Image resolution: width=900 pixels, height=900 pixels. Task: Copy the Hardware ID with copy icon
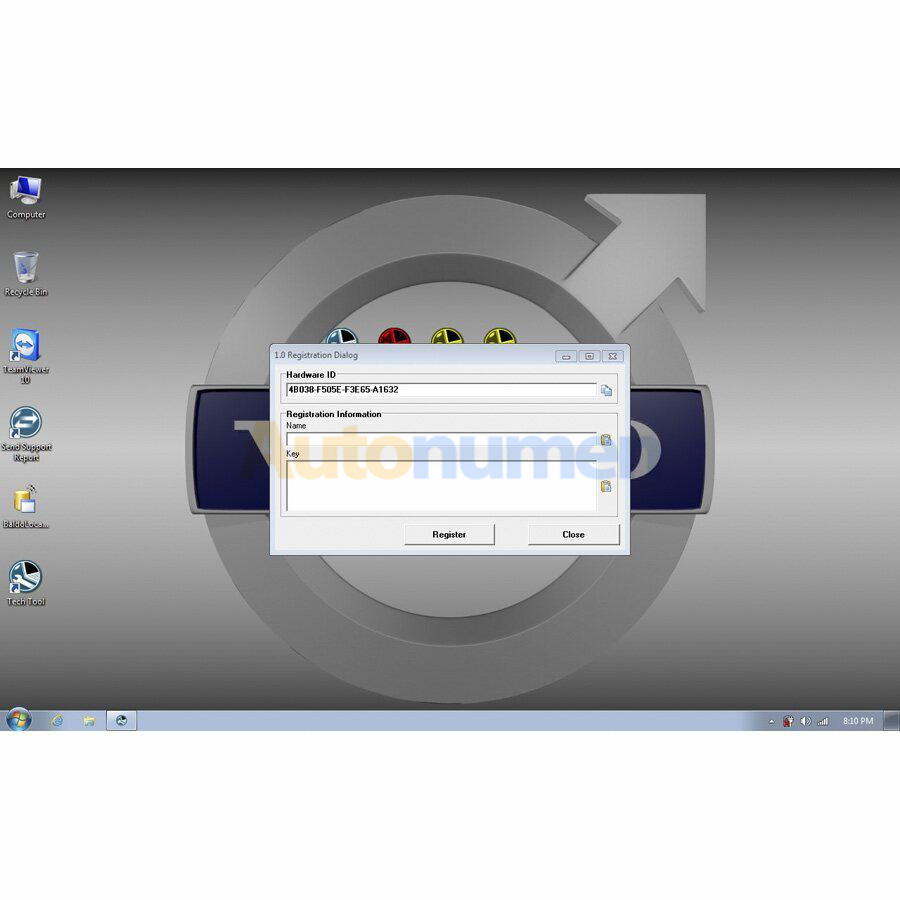606,390
